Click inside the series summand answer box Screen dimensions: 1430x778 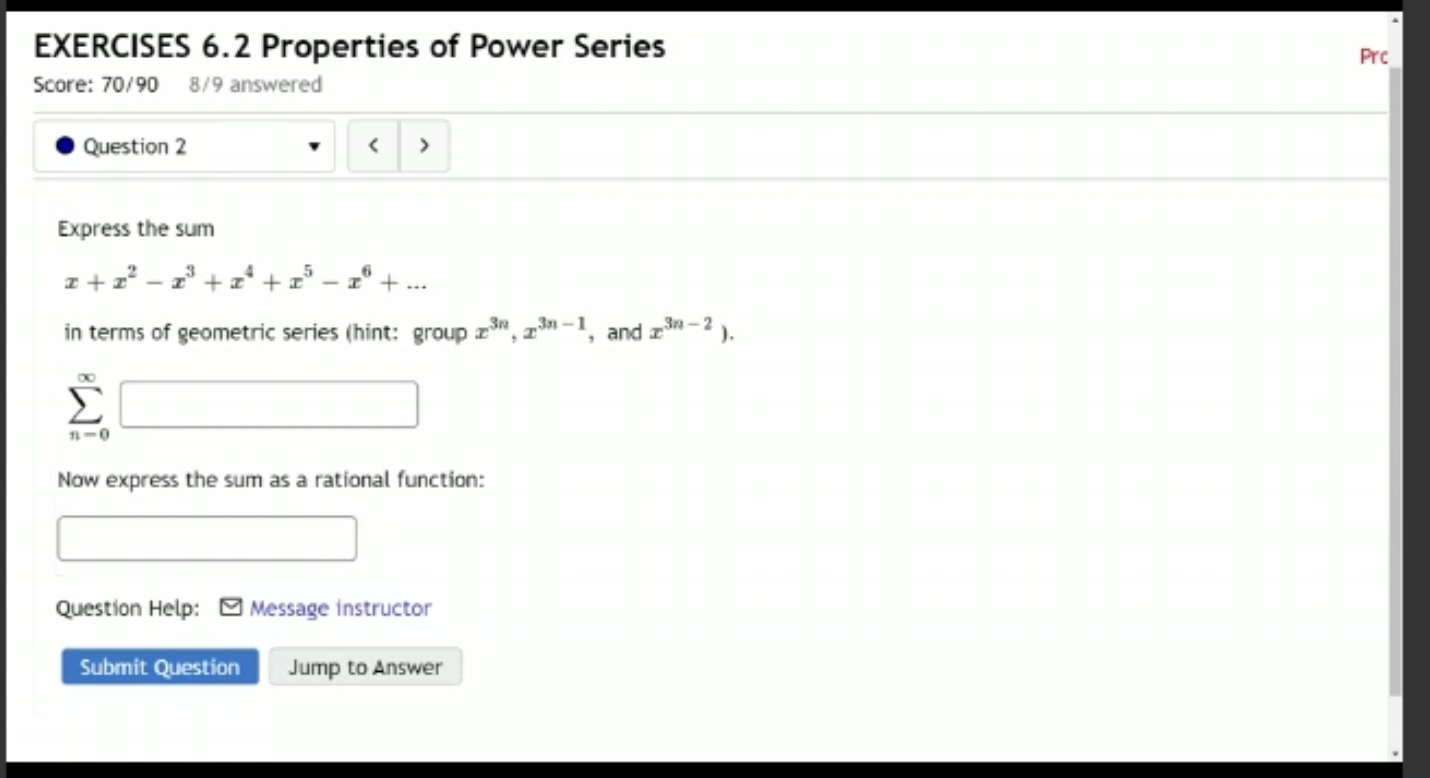tap(268, 404)
